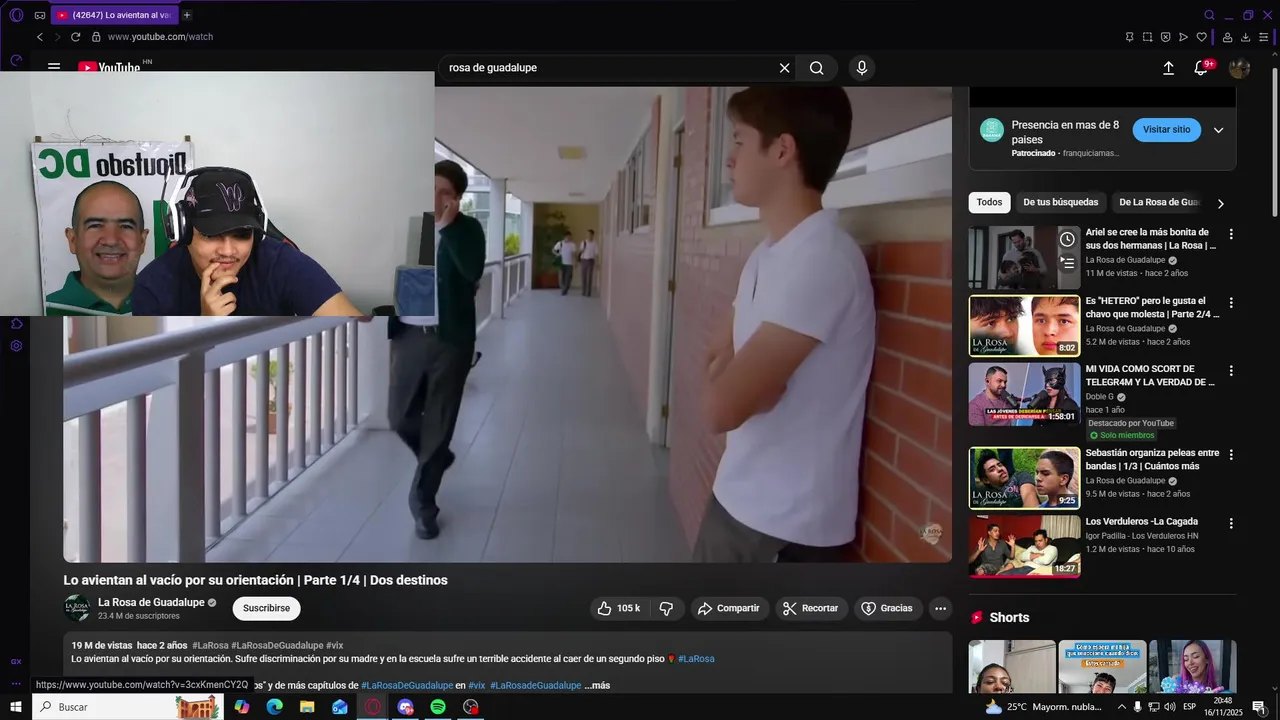1280x720 pixels.
Task: Open the sidebar settings gear
Action: [16, 346]
